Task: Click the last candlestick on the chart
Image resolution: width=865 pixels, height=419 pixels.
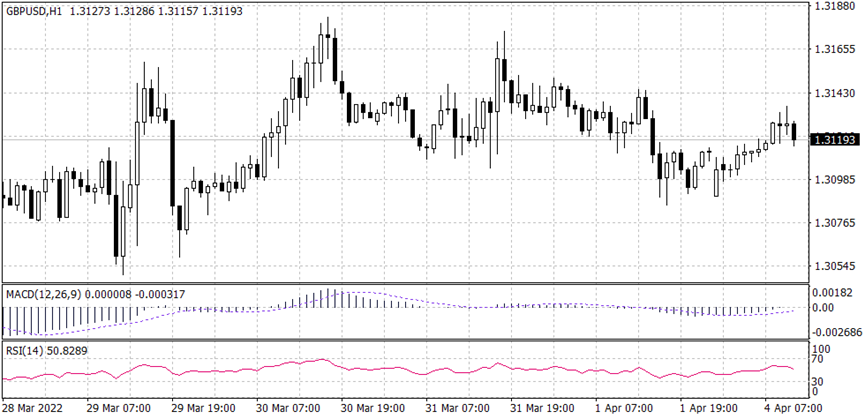Action: pos(794,132)
